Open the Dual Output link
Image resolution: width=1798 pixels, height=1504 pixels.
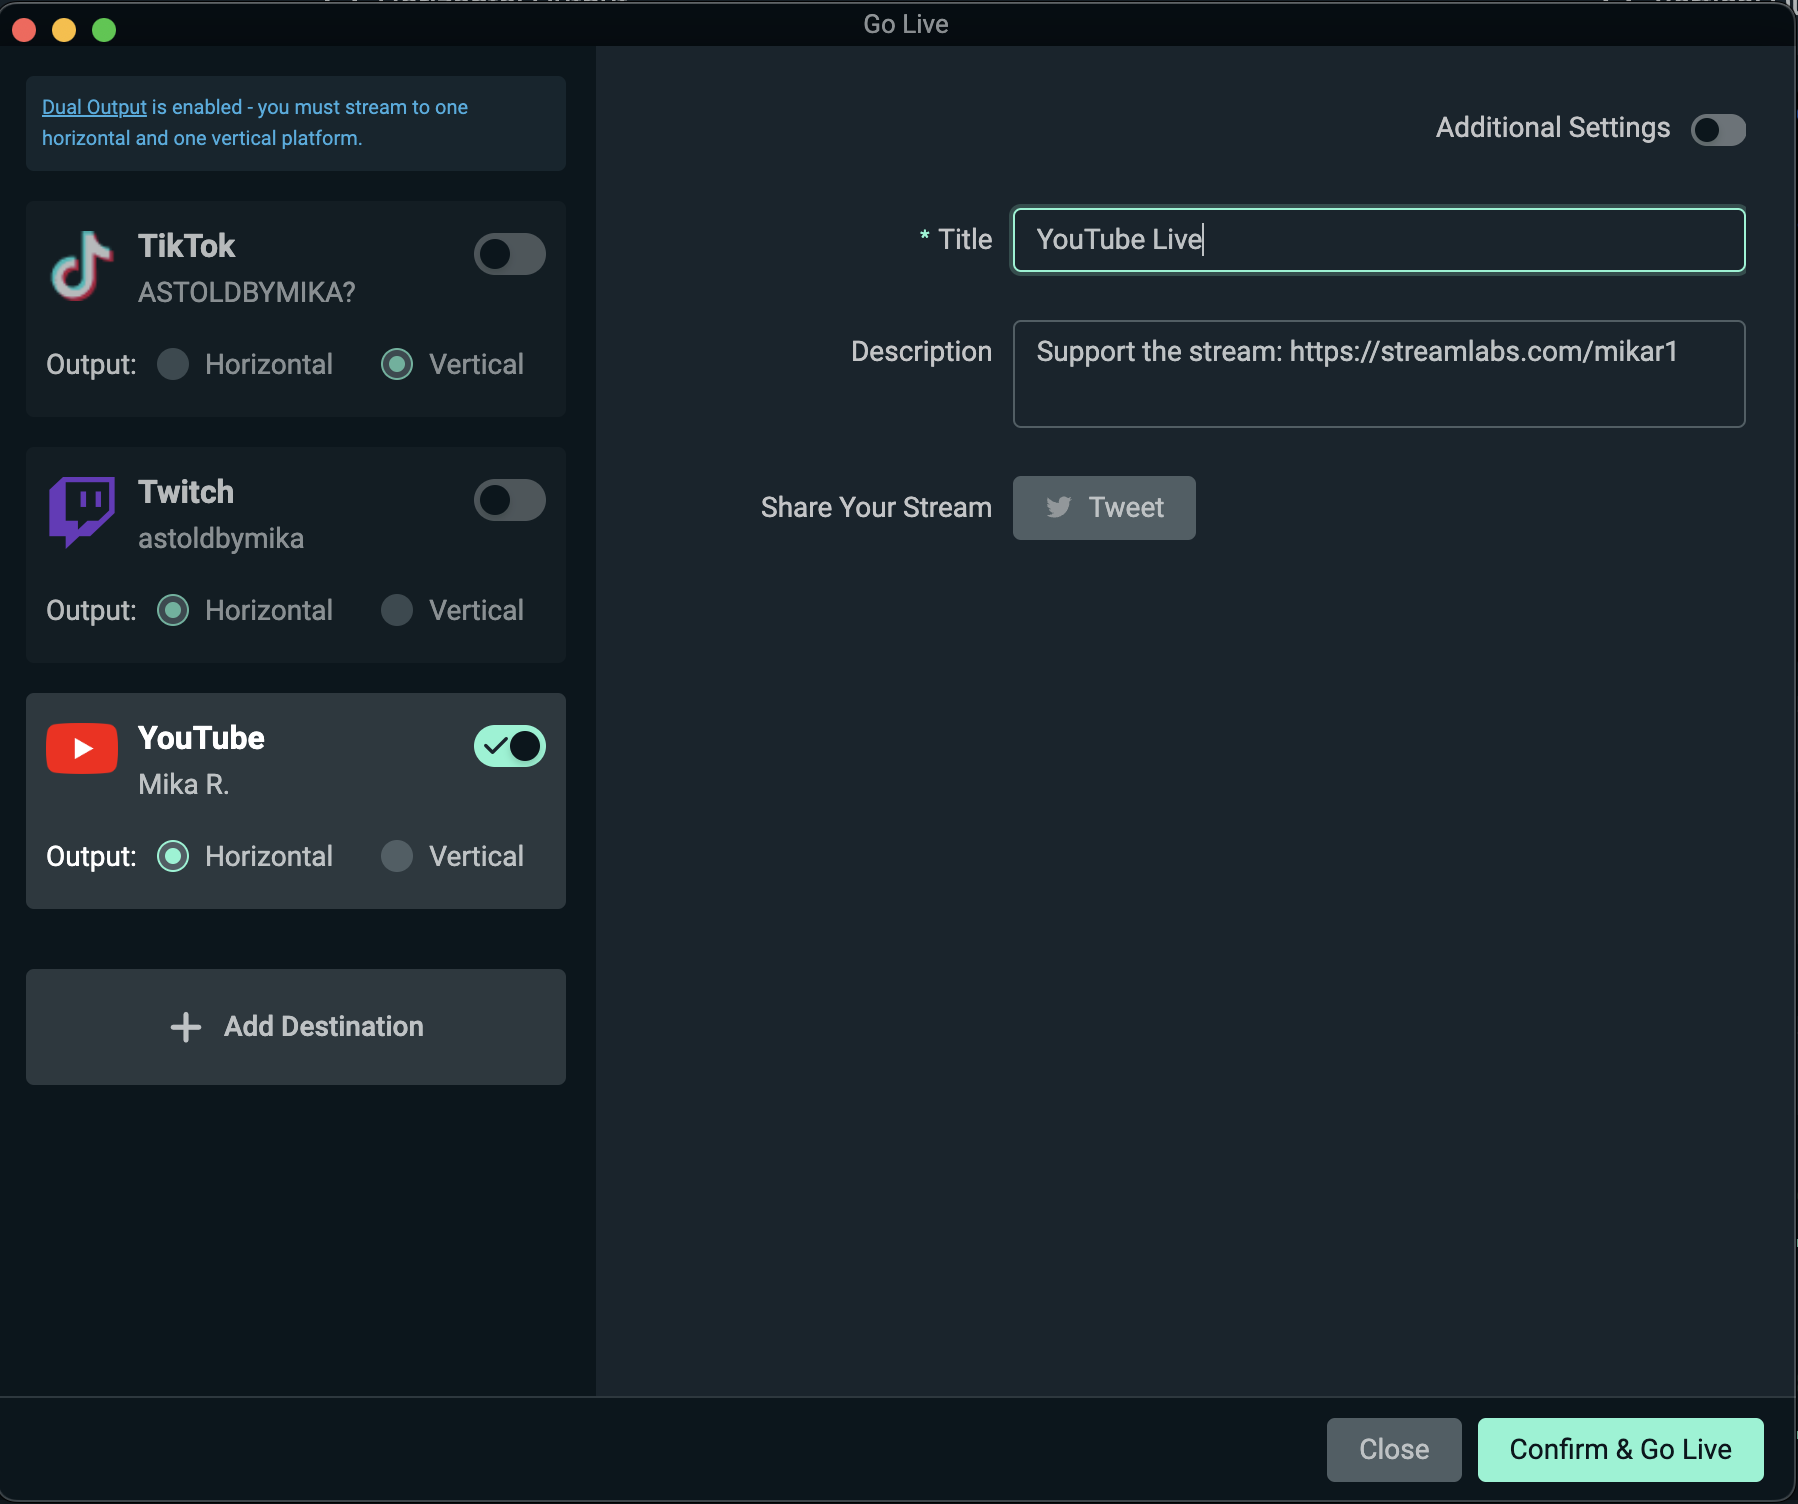coord(94,107)
